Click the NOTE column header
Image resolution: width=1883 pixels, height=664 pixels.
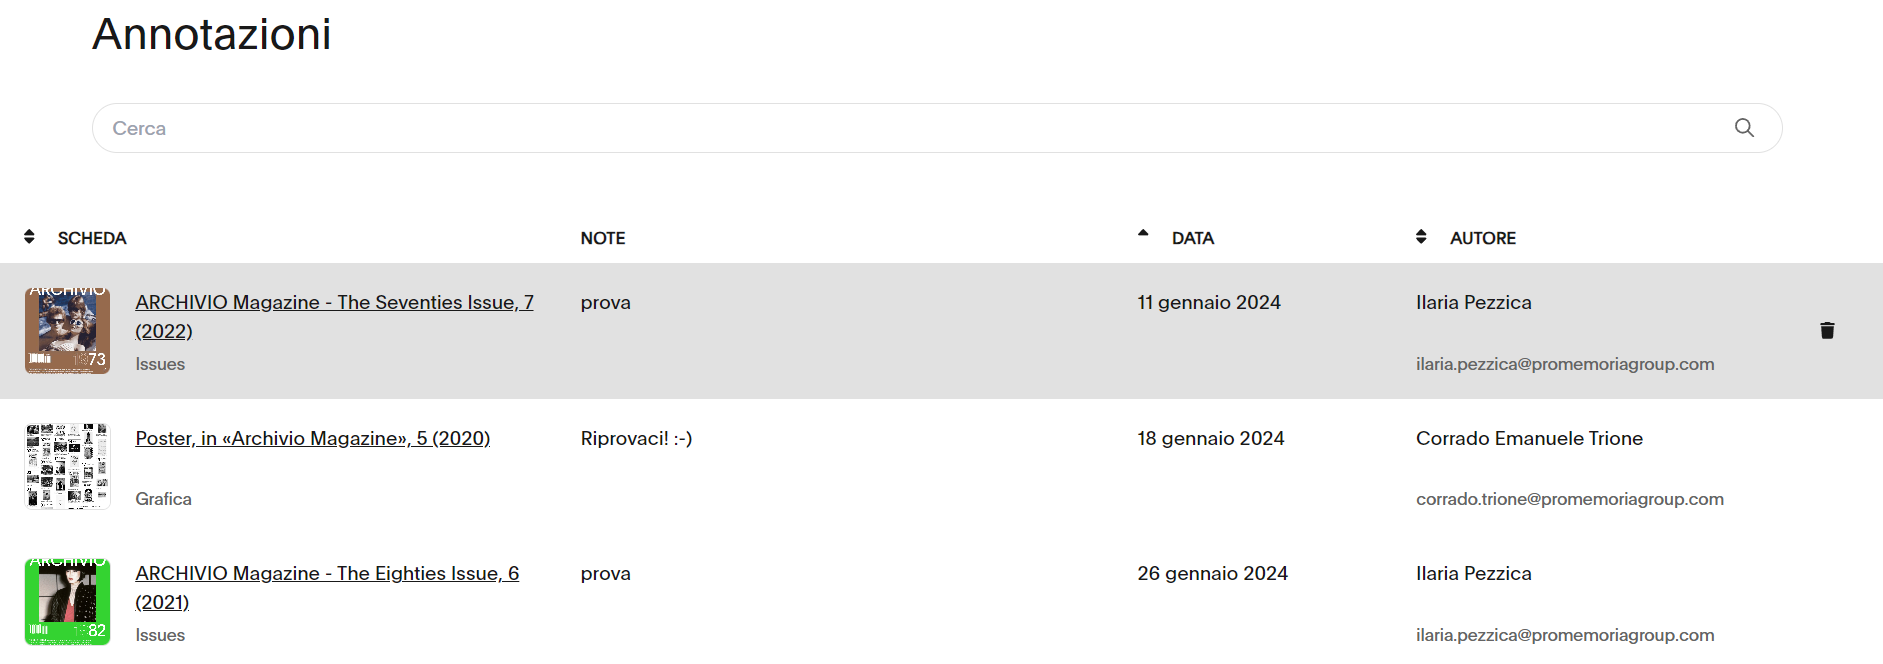(x=603, y=238)
